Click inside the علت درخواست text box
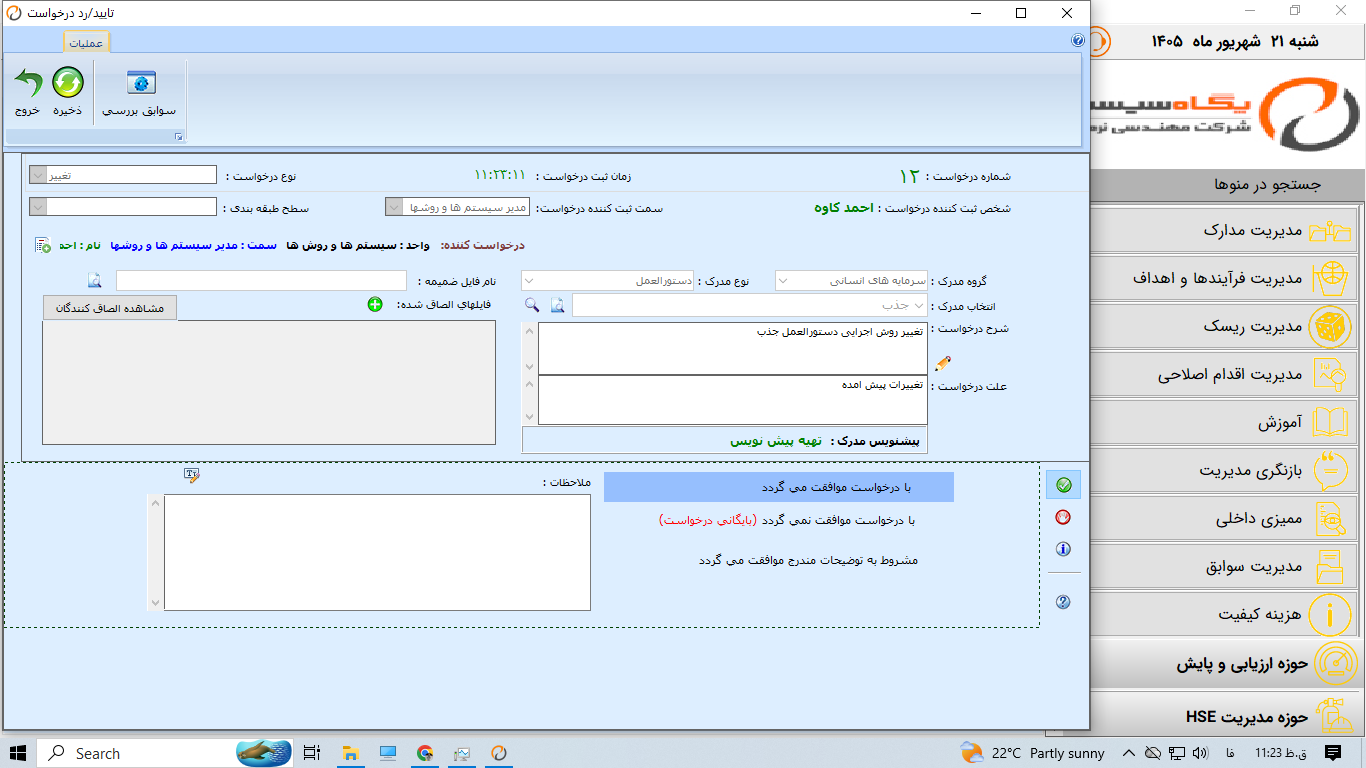 coord(733,400)
